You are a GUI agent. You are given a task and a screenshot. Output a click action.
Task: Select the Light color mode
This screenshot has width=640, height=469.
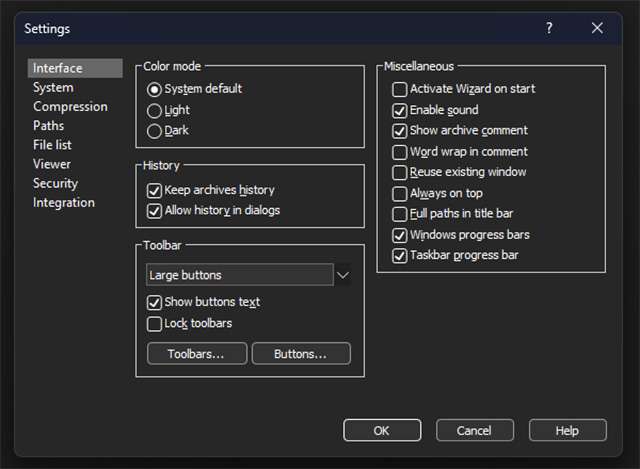(155, 110)
